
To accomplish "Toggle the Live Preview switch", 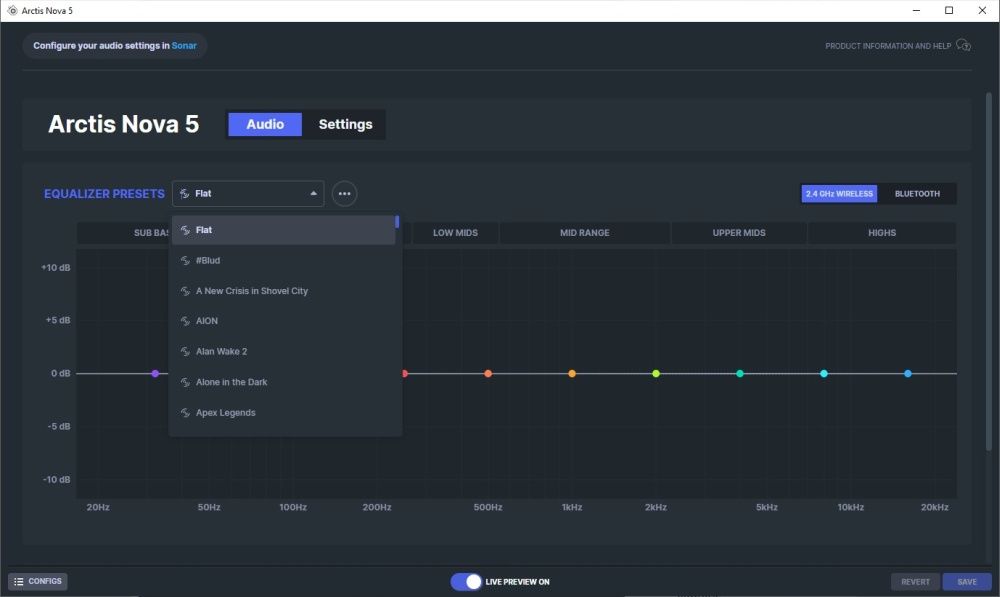I will [x=466, y=582].
